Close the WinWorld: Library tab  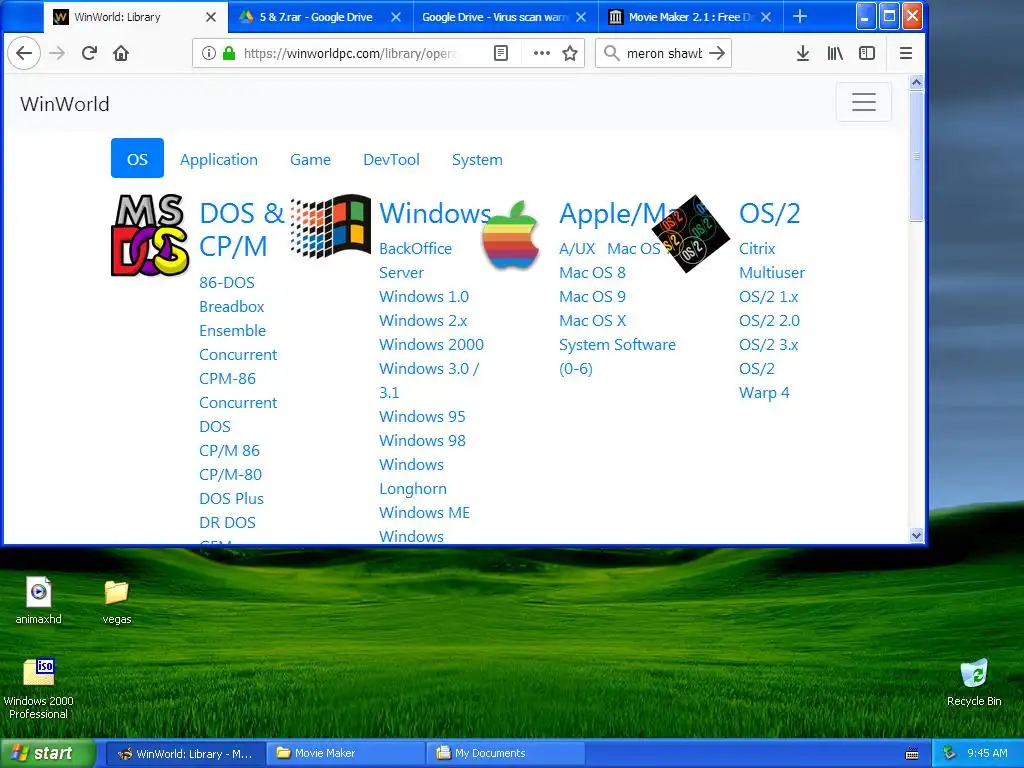210,17
